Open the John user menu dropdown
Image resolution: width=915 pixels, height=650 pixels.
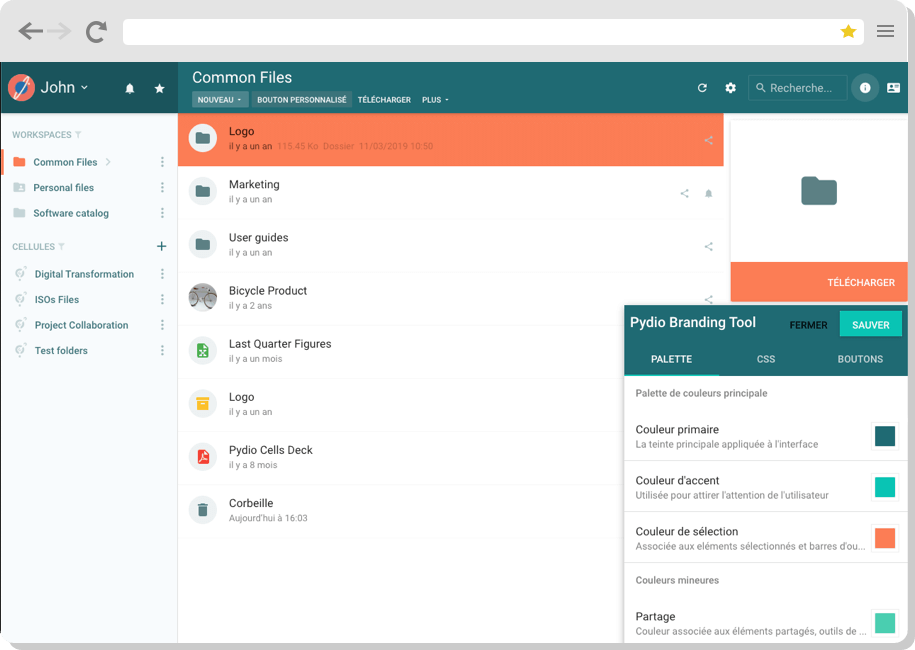point(64,88)
